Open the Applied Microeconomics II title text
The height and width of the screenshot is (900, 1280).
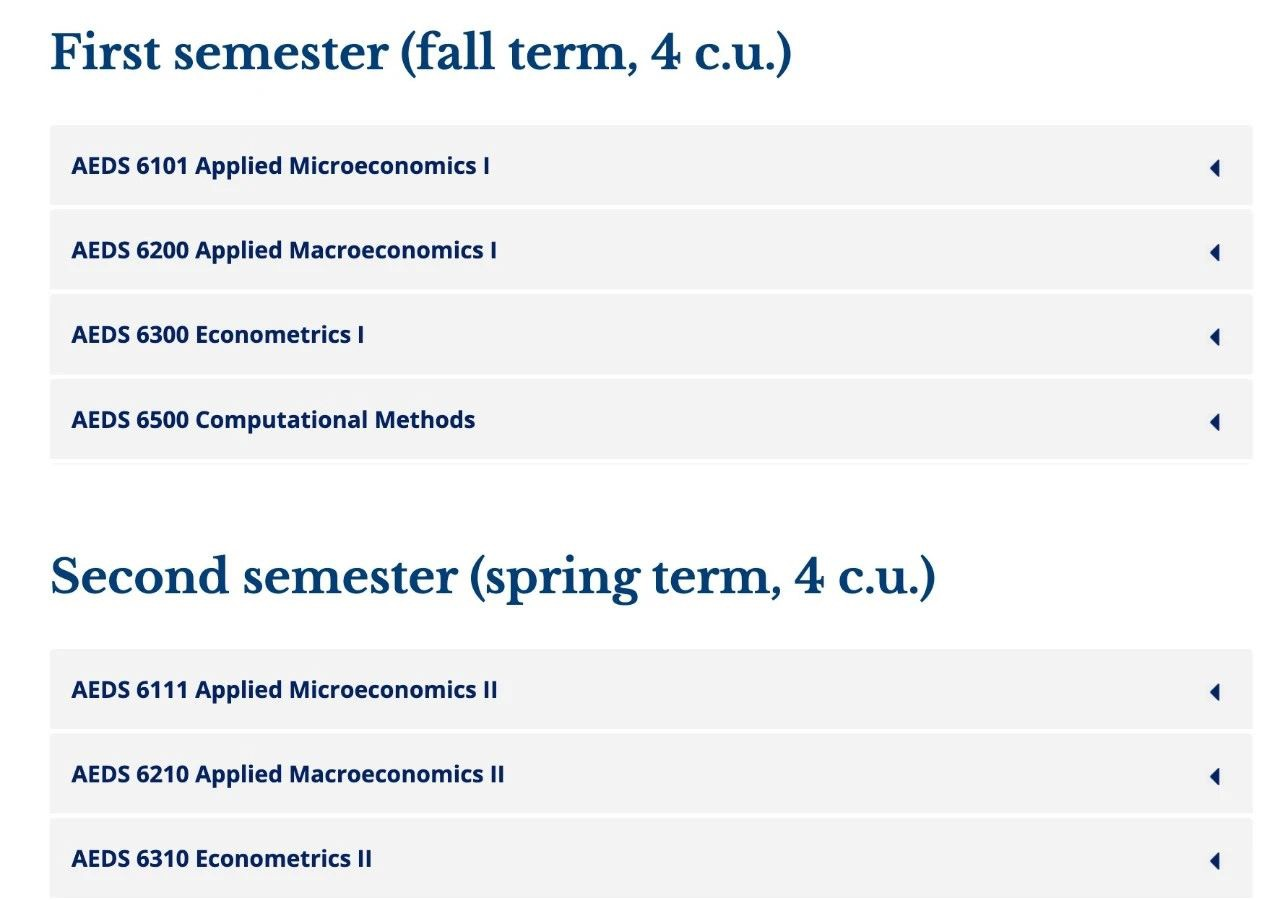click(x=346, y=690)
